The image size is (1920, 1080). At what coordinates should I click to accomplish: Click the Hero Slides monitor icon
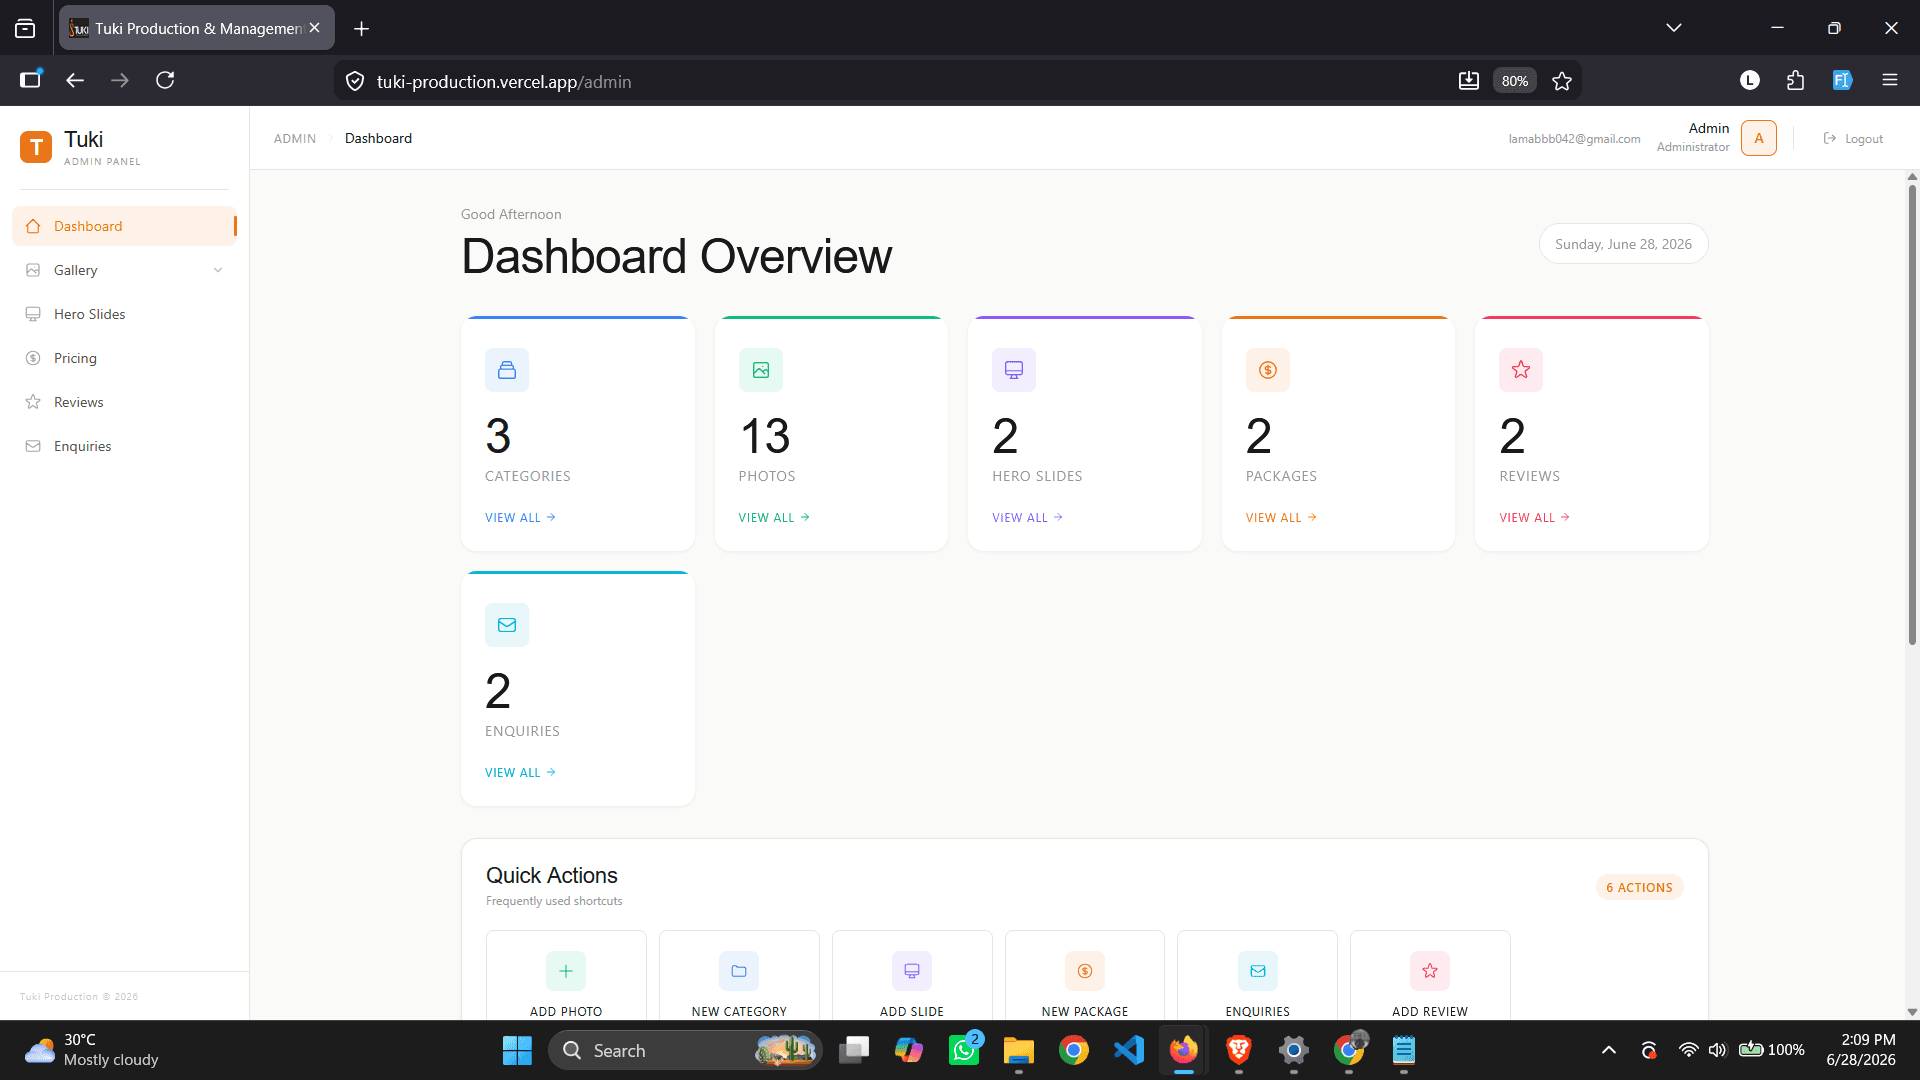click(x=1014, y=370)
